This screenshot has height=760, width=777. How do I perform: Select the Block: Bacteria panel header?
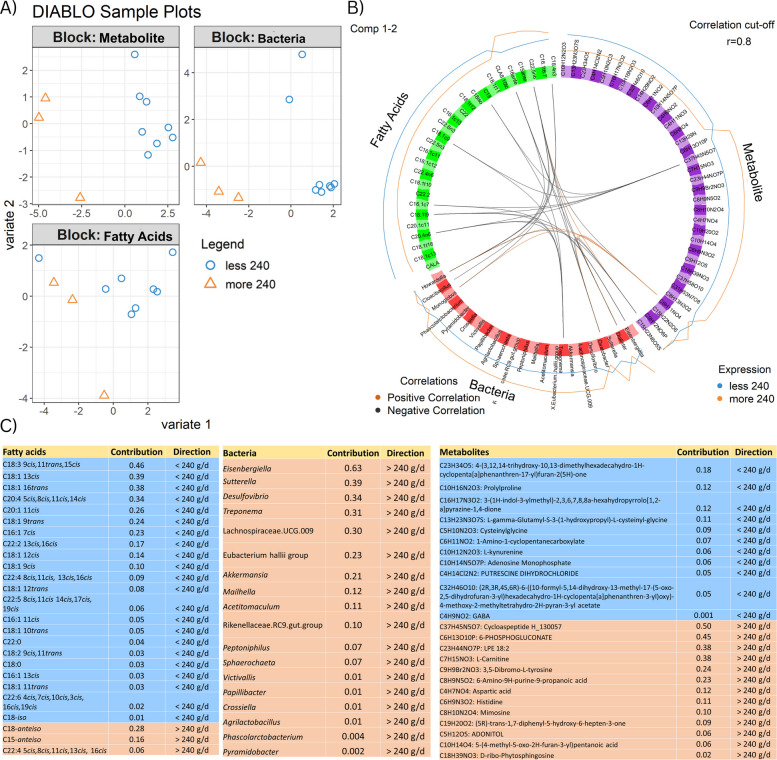[267, 38]
